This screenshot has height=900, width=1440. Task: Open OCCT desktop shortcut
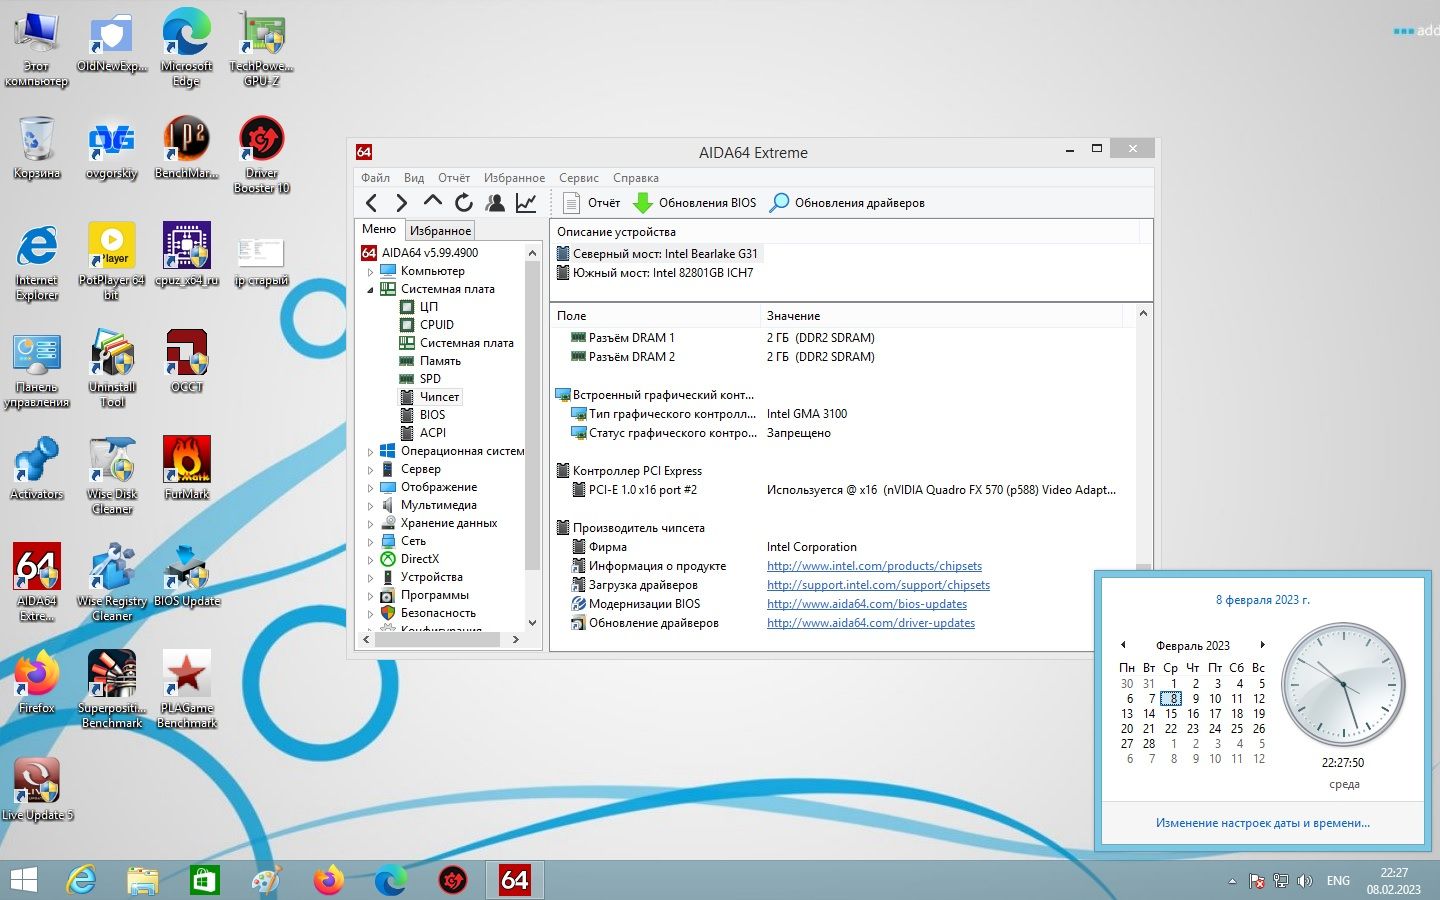[187, 360]
